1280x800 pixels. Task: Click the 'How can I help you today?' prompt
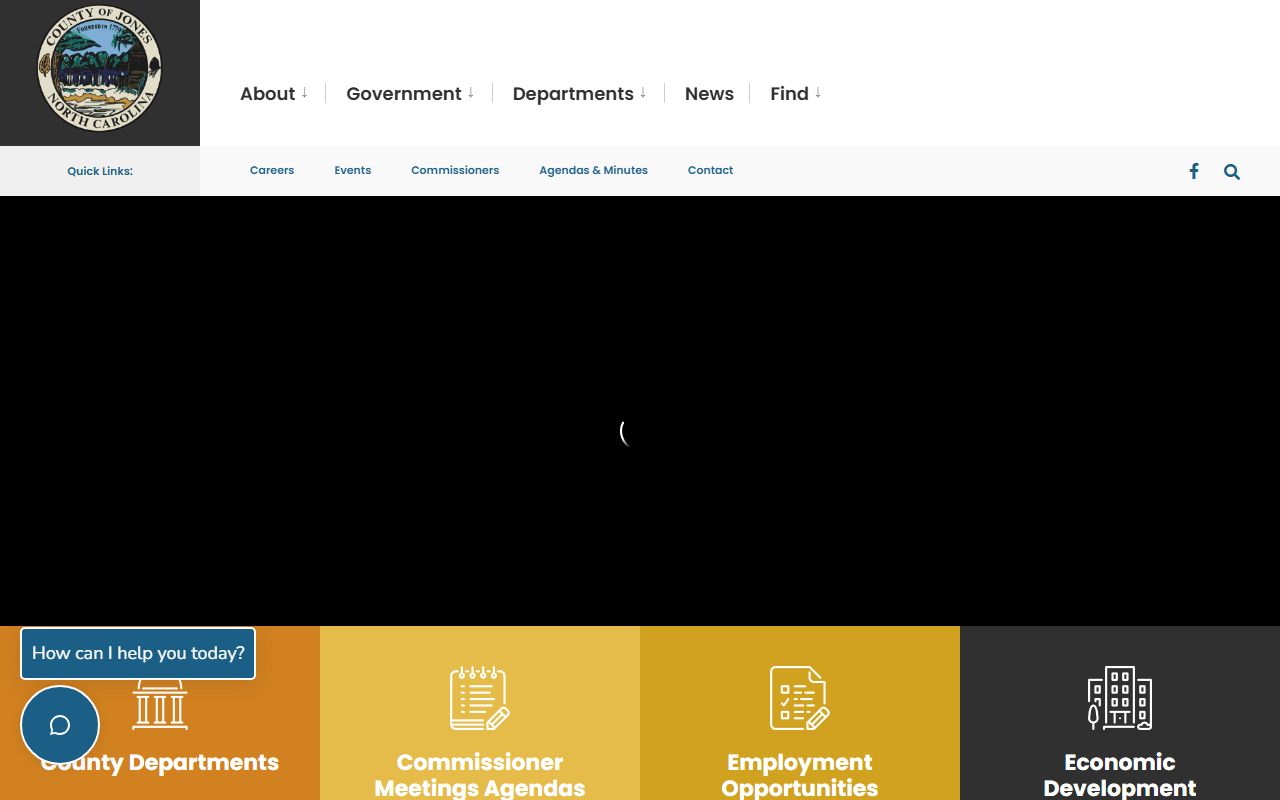point(138,653)
